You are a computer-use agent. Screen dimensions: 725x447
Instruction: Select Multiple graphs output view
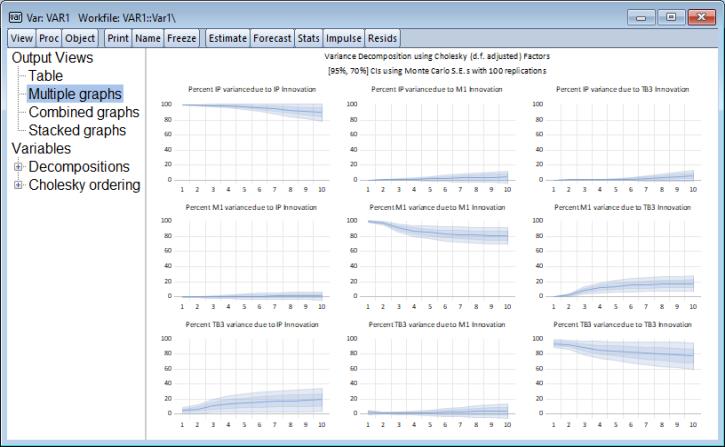tap(75, 94)
